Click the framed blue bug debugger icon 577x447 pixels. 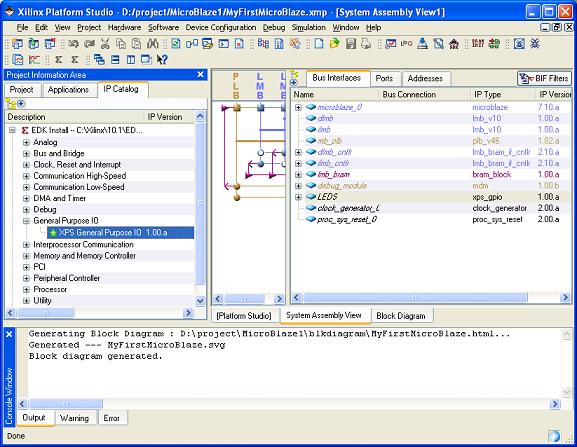(x=519, y=44)
